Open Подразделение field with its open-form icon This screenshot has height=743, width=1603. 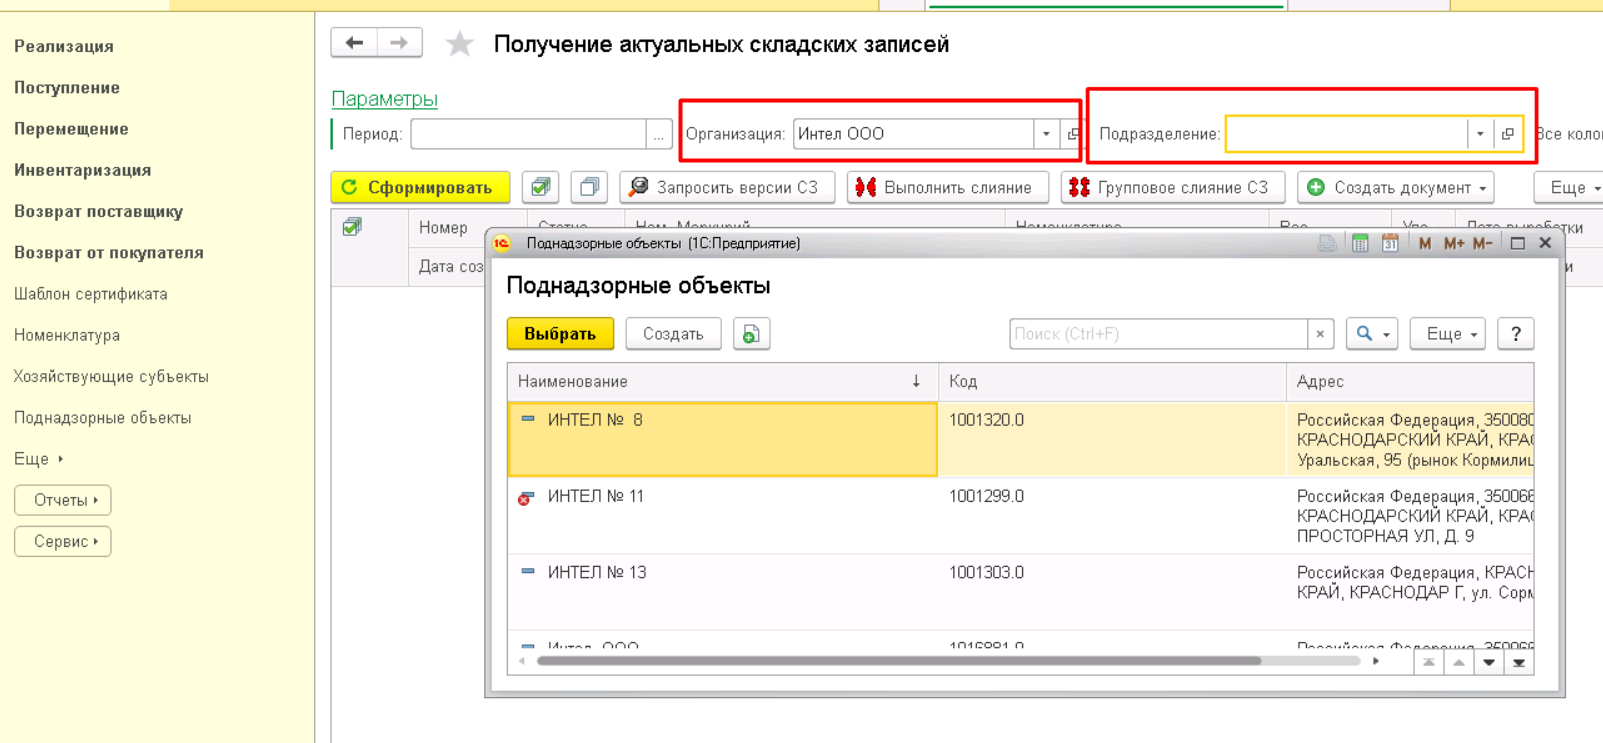(1508, 134)
